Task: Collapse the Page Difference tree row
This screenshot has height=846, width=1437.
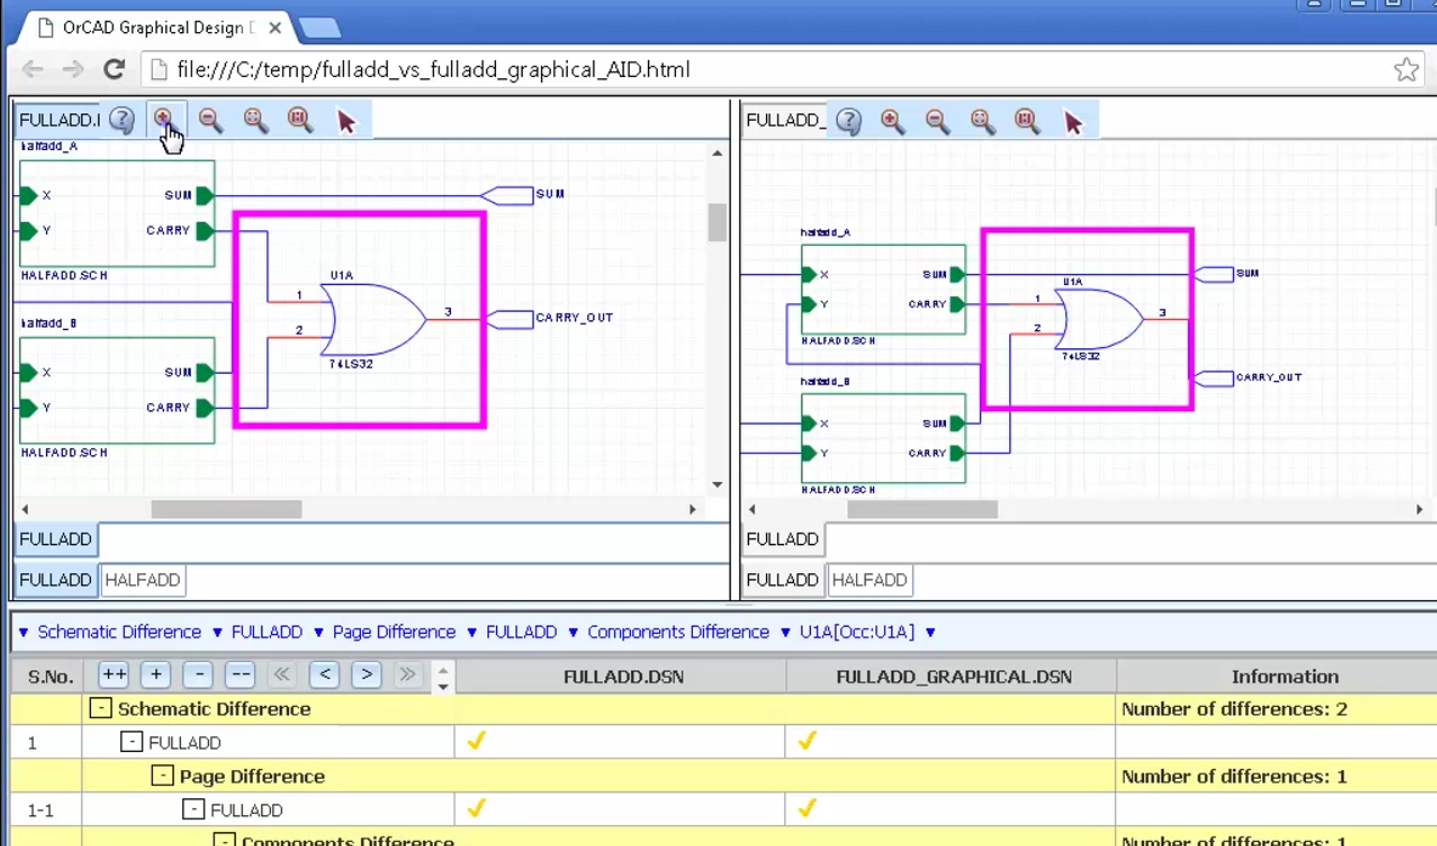Action: point(162,775)
